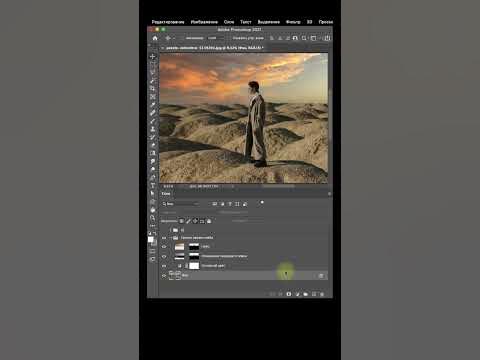Open Изображение menu

204,22
